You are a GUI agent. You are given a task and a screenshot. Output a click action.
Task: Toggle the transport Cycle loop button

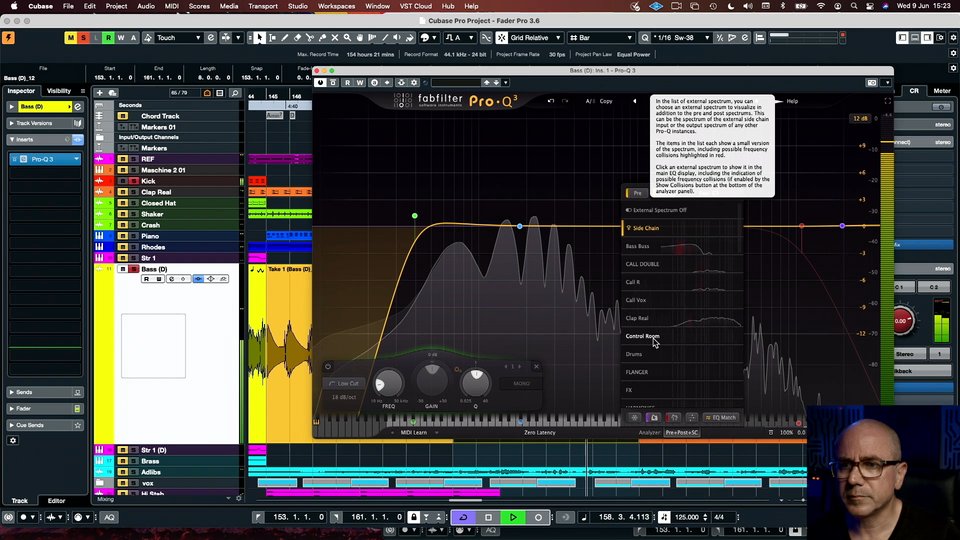pyautogui.click(x=463, y=517)
